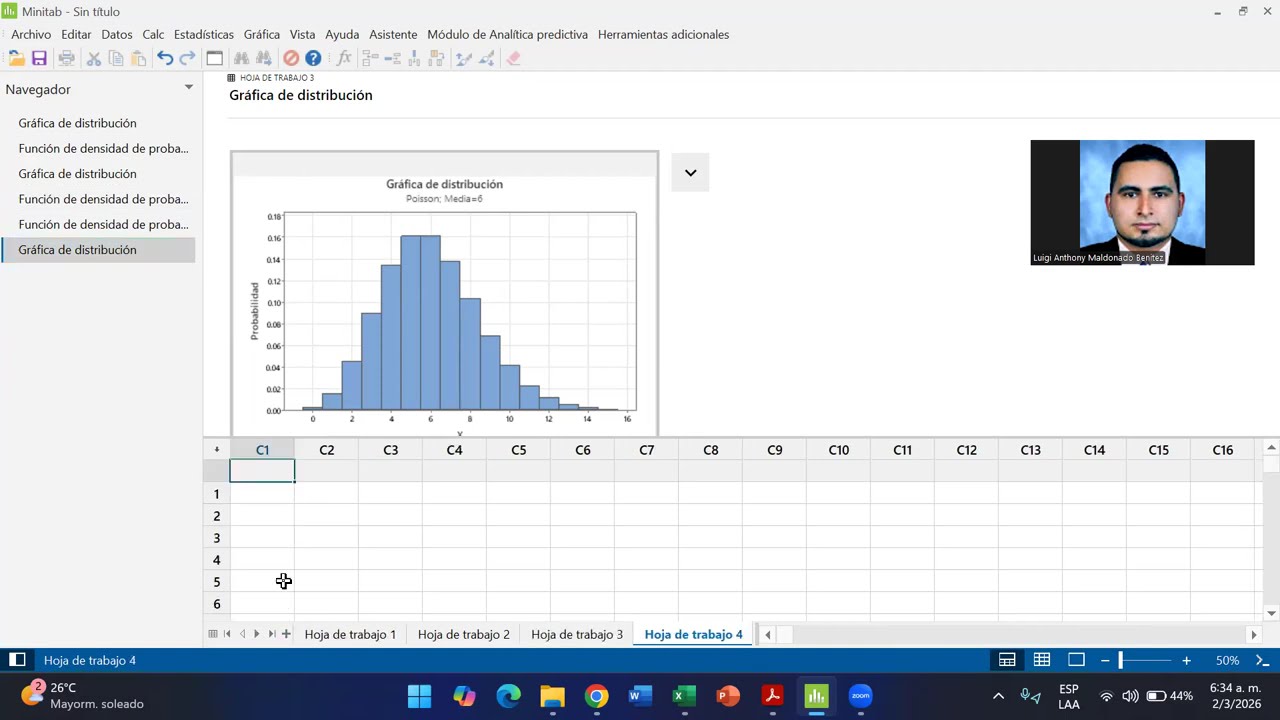Open the Zoom app in the taskbar

[860, 696]
